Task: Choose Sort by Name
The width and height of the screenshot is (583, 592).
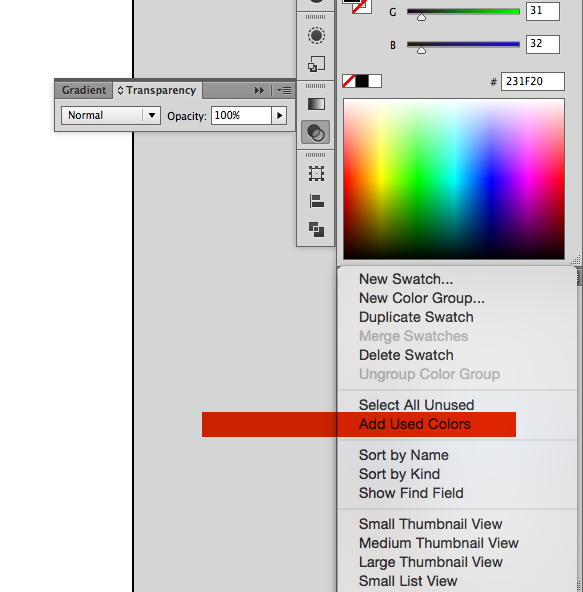Action: [x=404, y=455]
